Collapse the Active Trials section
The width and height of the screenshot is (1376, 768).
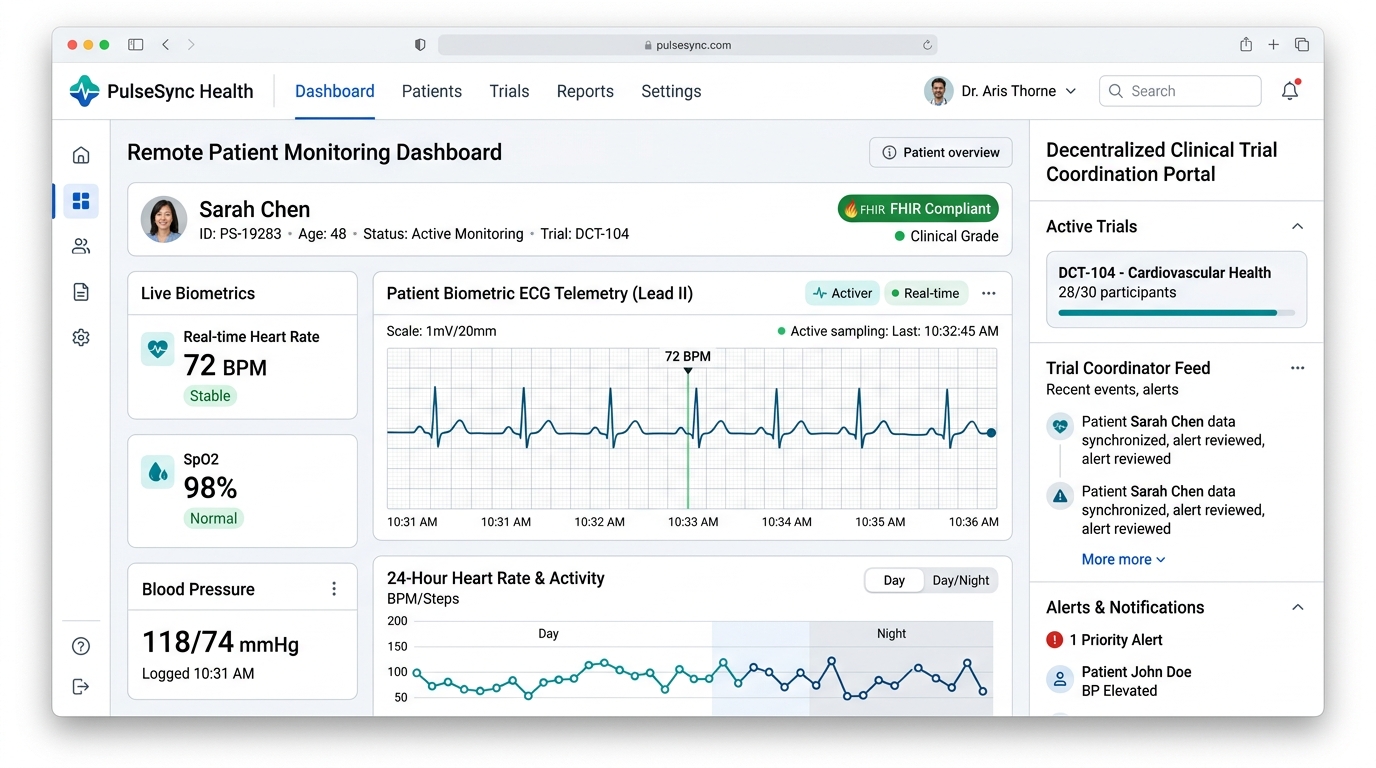pos(1297,227)
